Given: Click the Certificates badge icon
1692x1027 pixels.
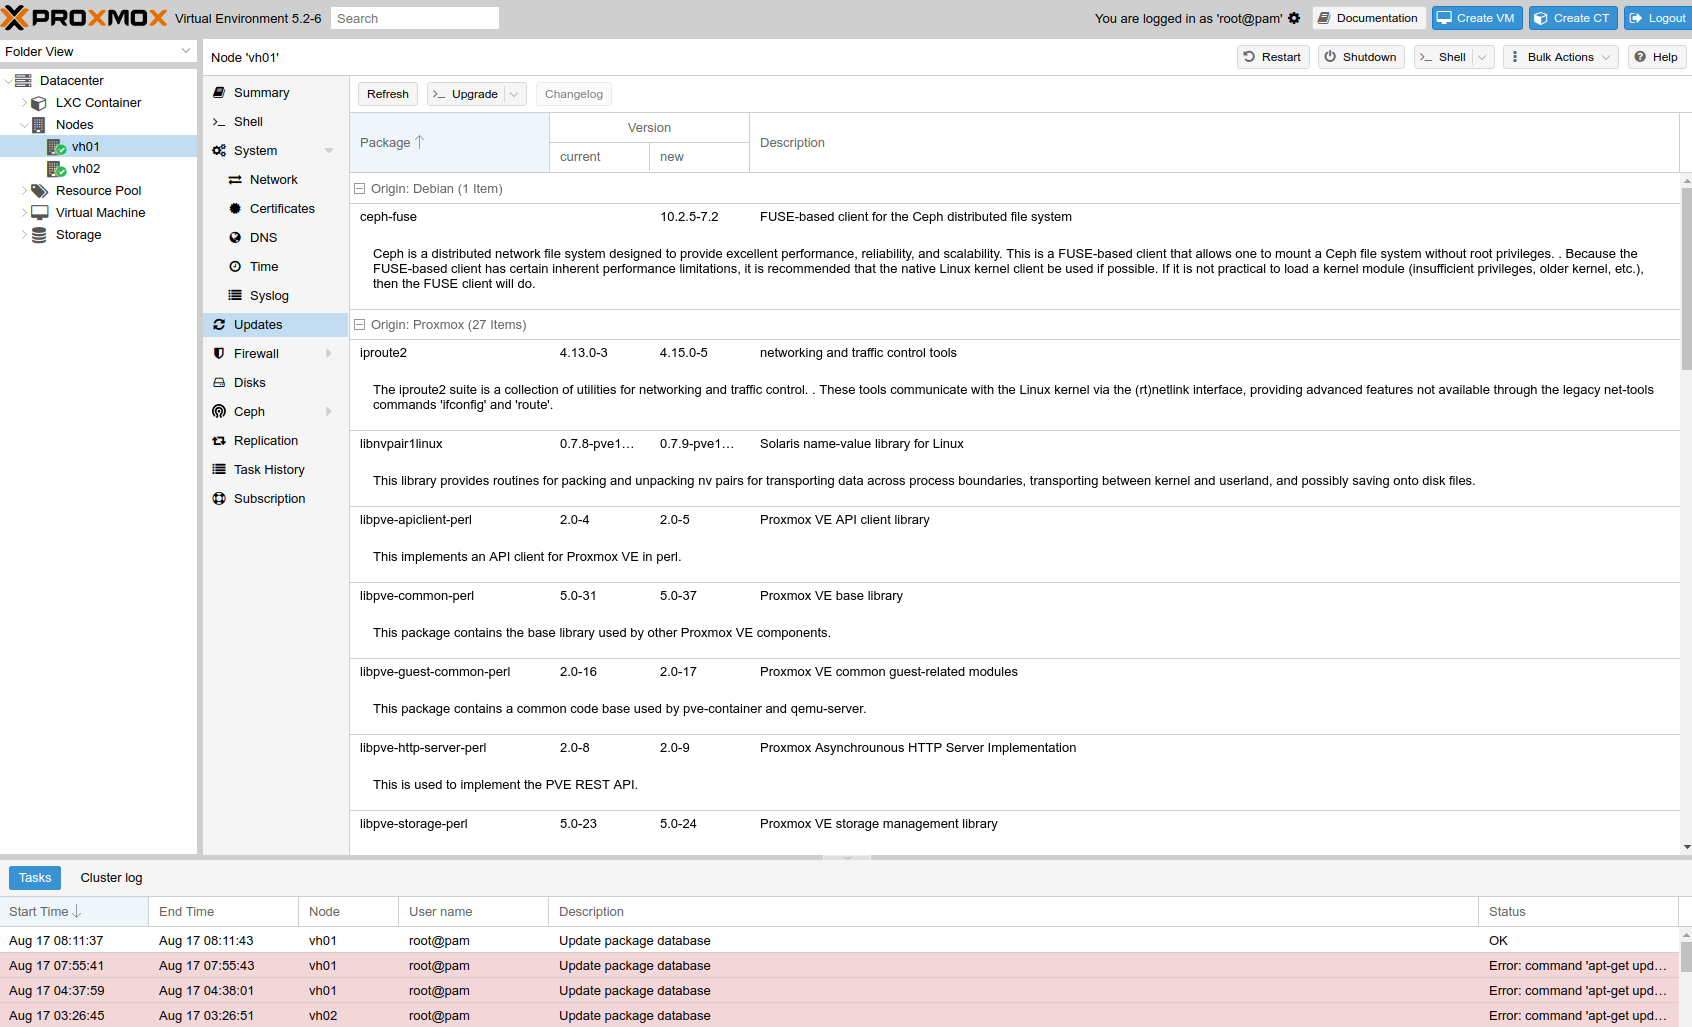Looking at the screenshot, I should (235, 208).
